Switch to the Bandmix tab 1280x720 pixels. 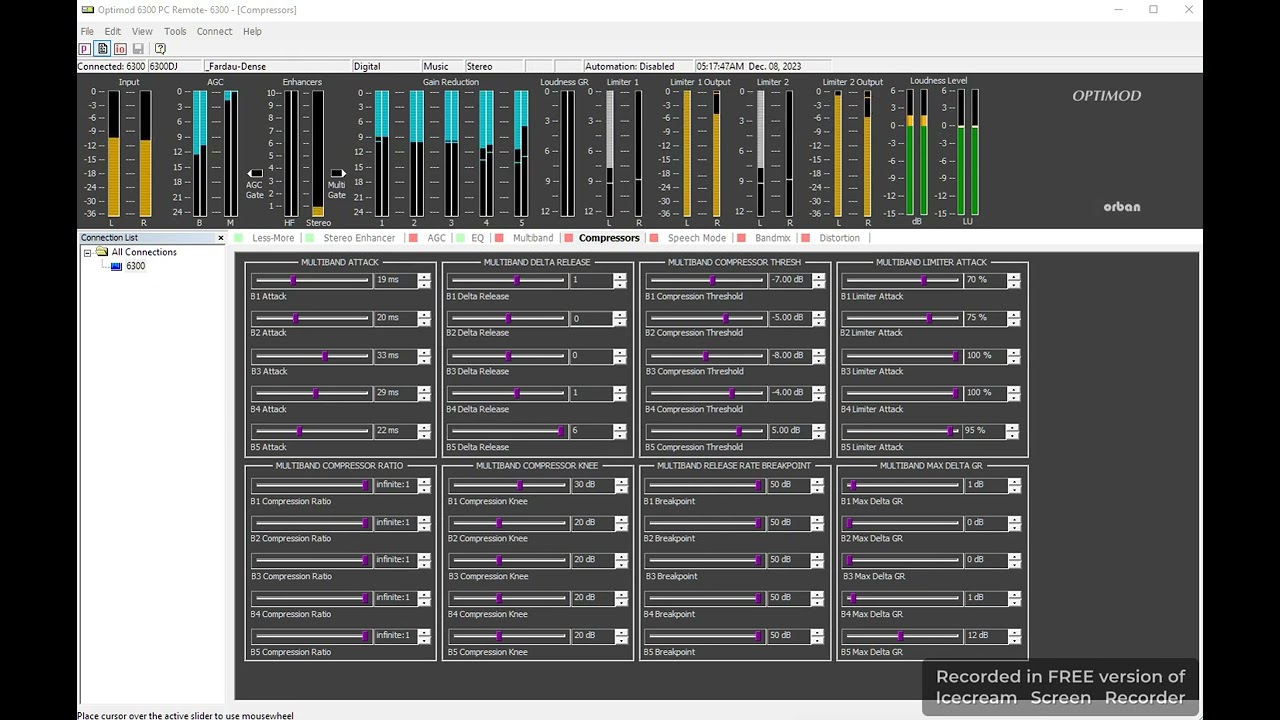(x=773, y=238)
